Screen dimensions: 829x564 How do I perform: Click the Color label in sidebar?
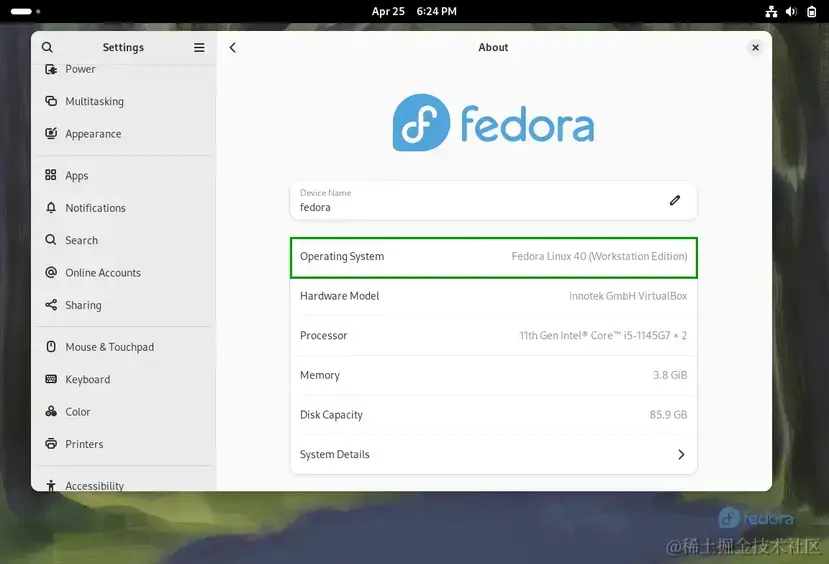coord(78,412)
